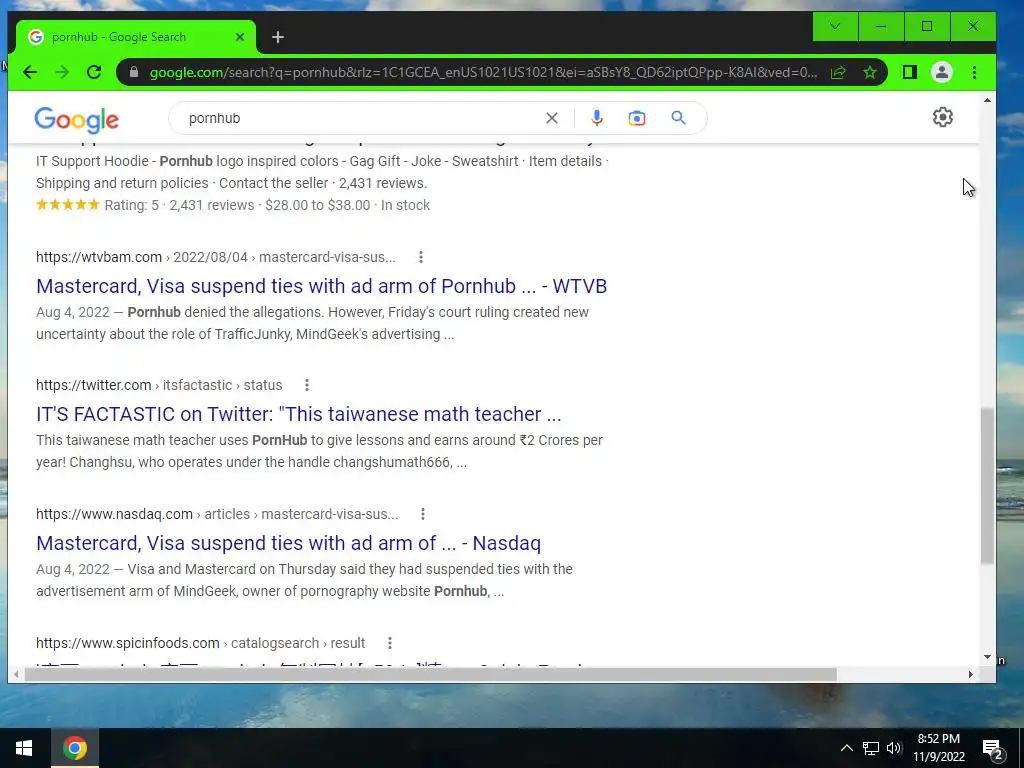Open the volume speaker tray icon

[894, 748]
